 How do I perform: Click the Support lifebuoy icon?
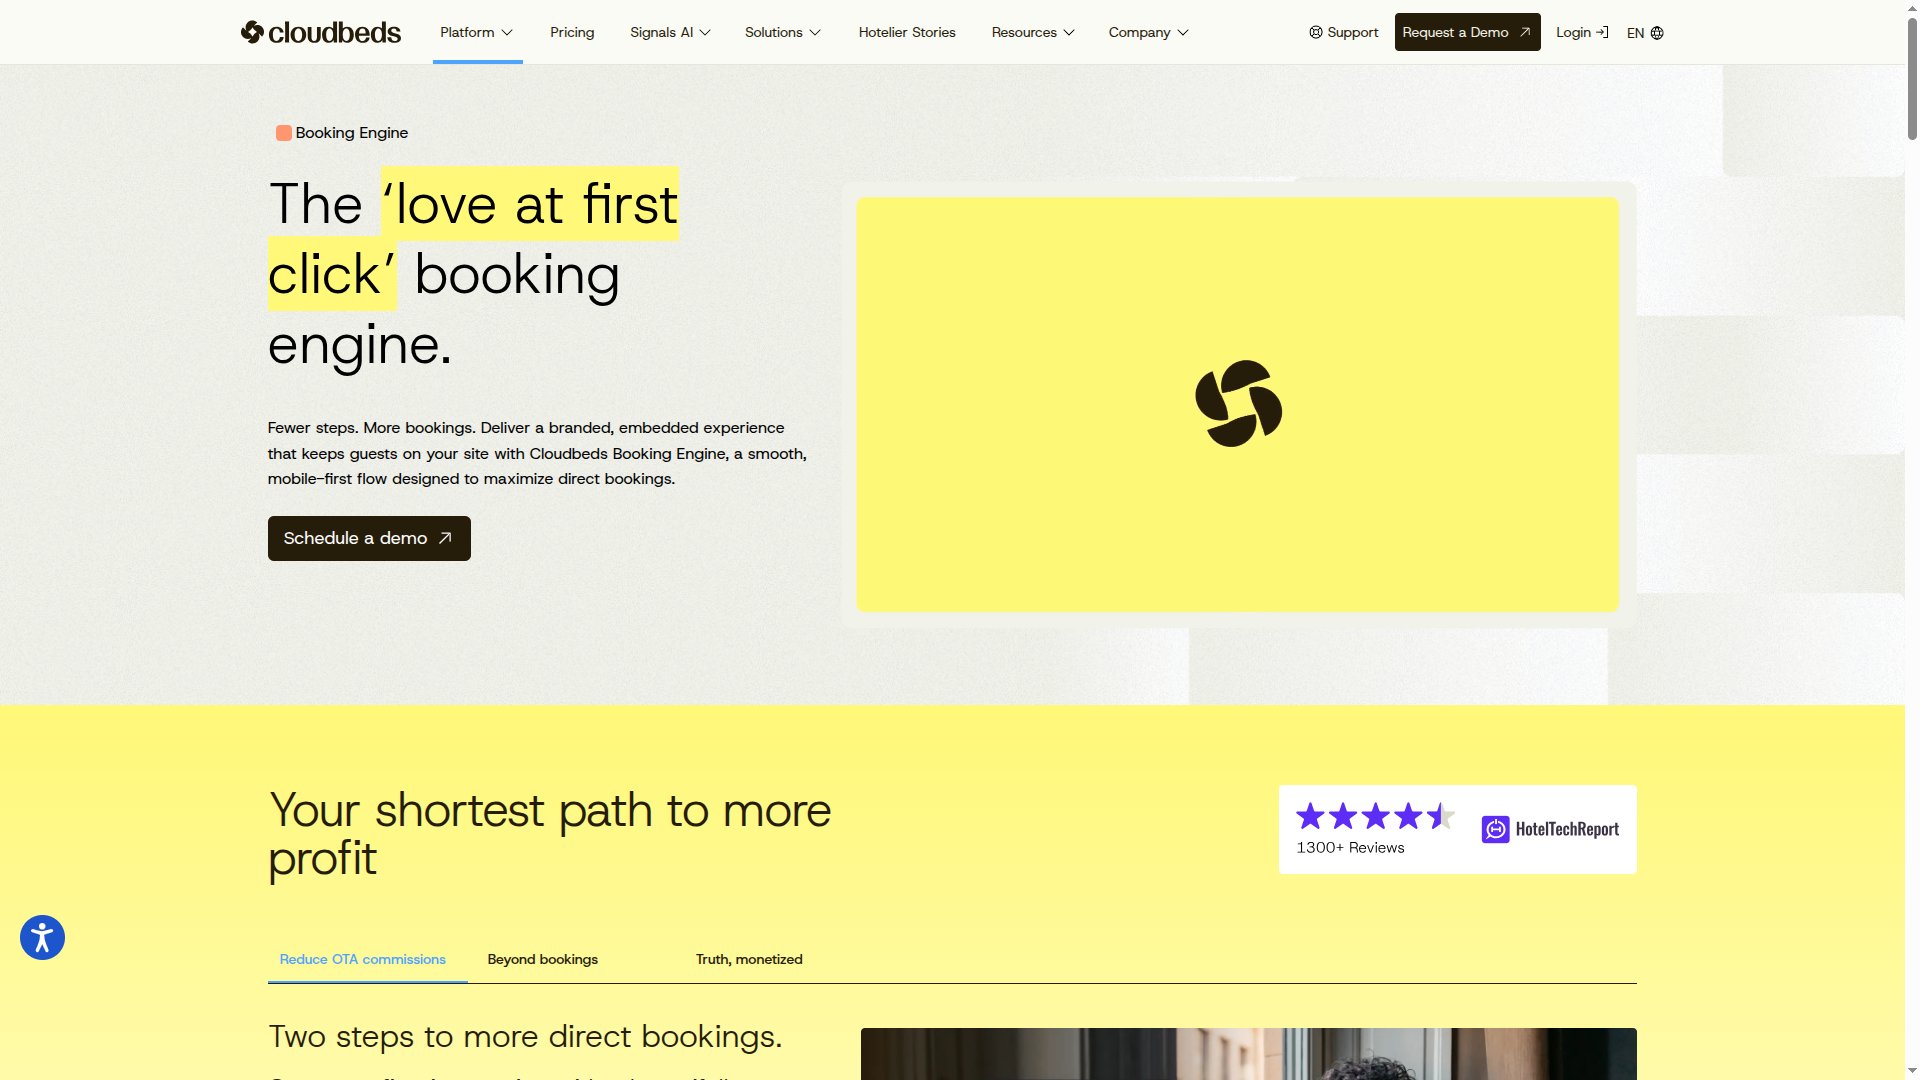coord(1315,32)
